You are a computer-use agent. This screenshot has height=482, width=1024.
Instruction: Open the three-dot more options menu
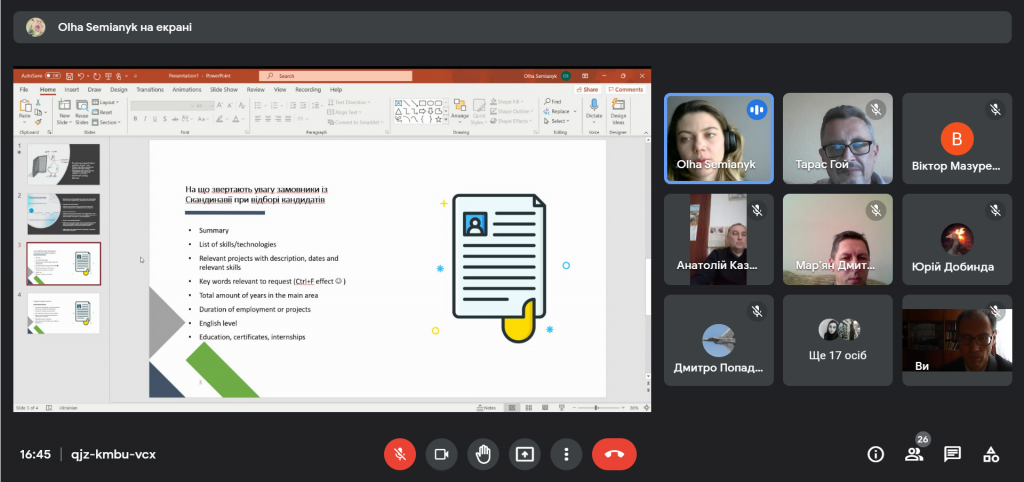567,455
